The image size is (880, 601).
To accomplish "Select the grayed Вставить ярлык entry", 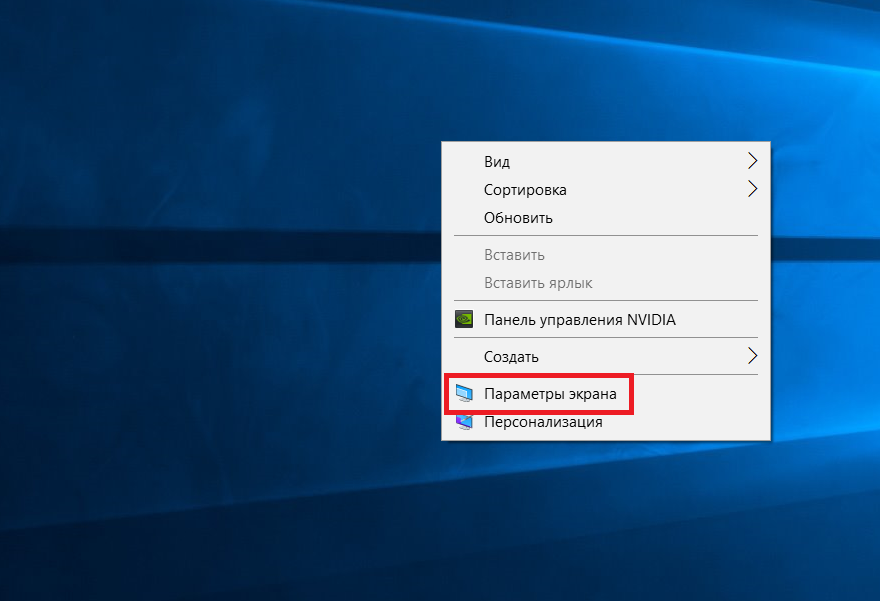I will (x=606, y=283).
